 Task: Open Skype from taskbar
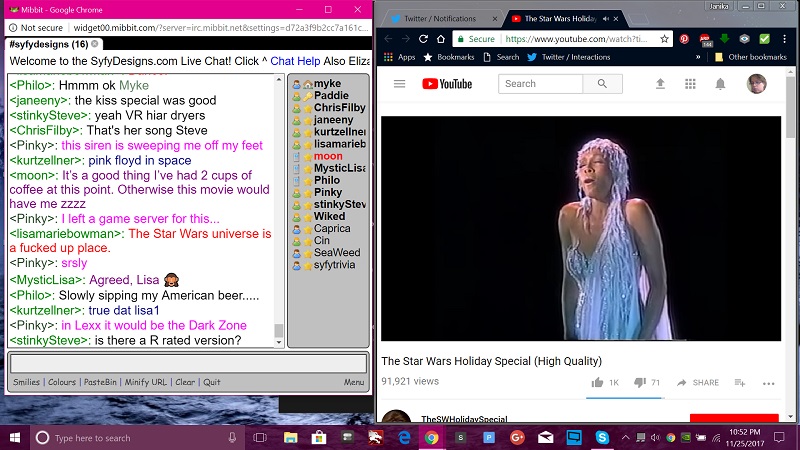pyautogui.click(x=602, y=438)
